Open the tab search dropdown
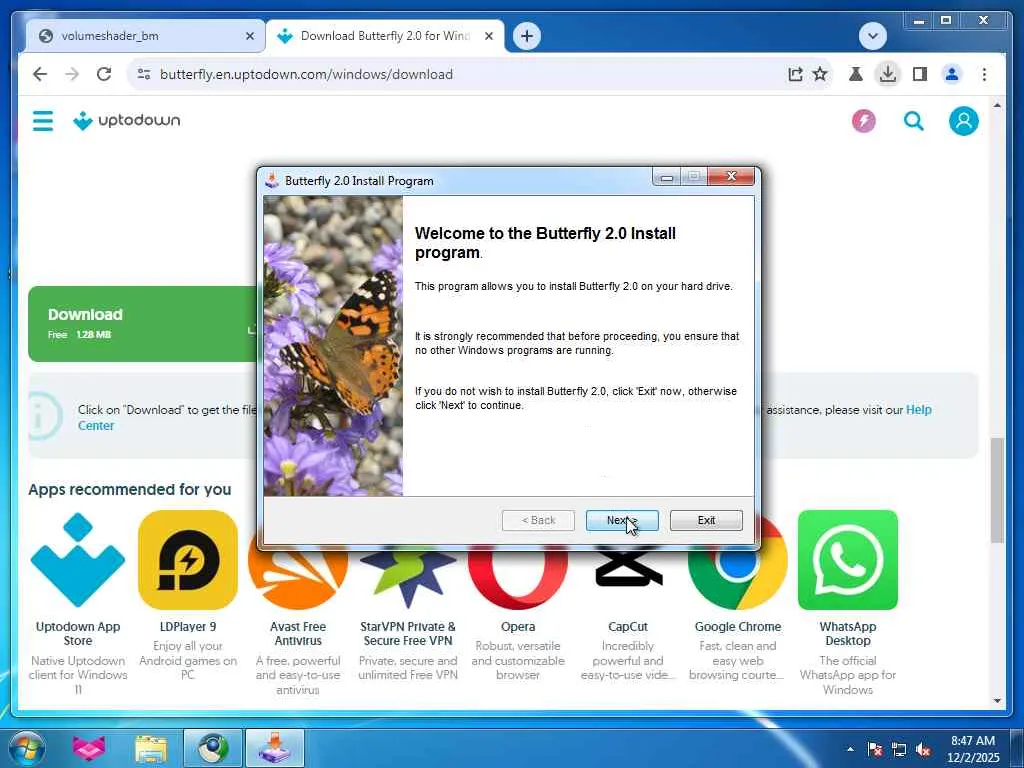 872,36
